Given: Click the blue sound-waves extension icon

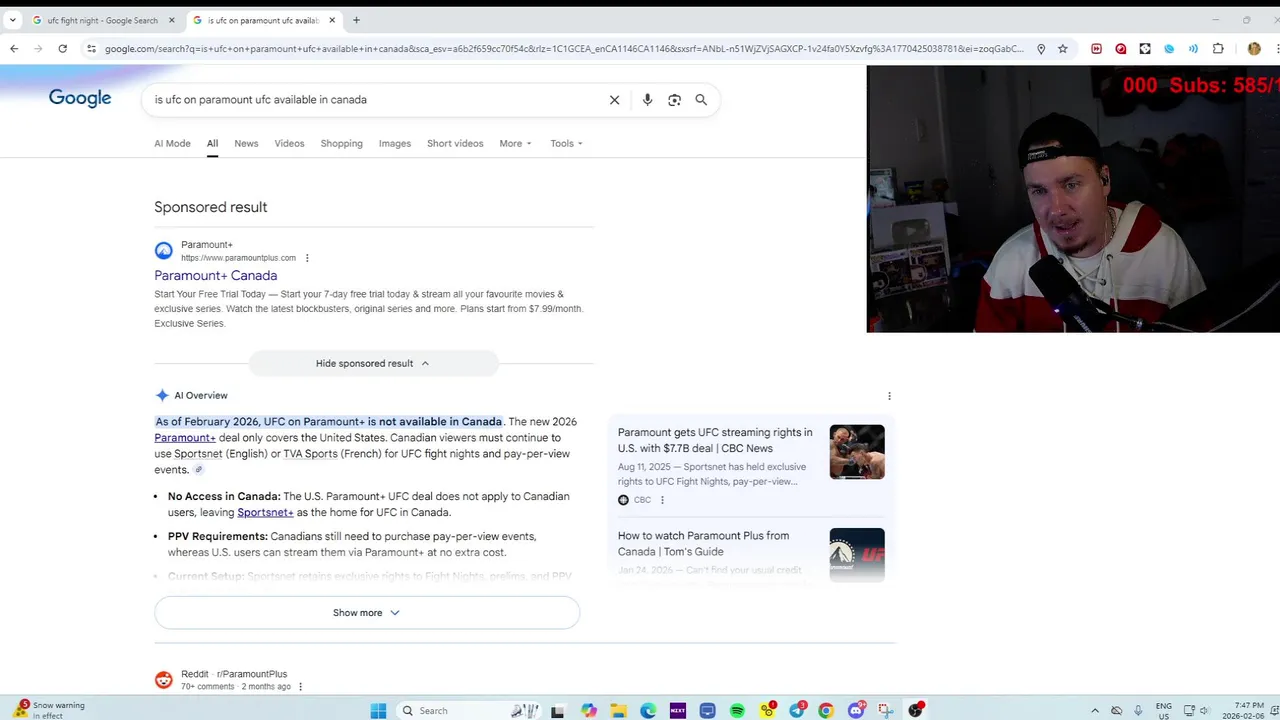Looking at the screenshot, I should pos(1193,48).
